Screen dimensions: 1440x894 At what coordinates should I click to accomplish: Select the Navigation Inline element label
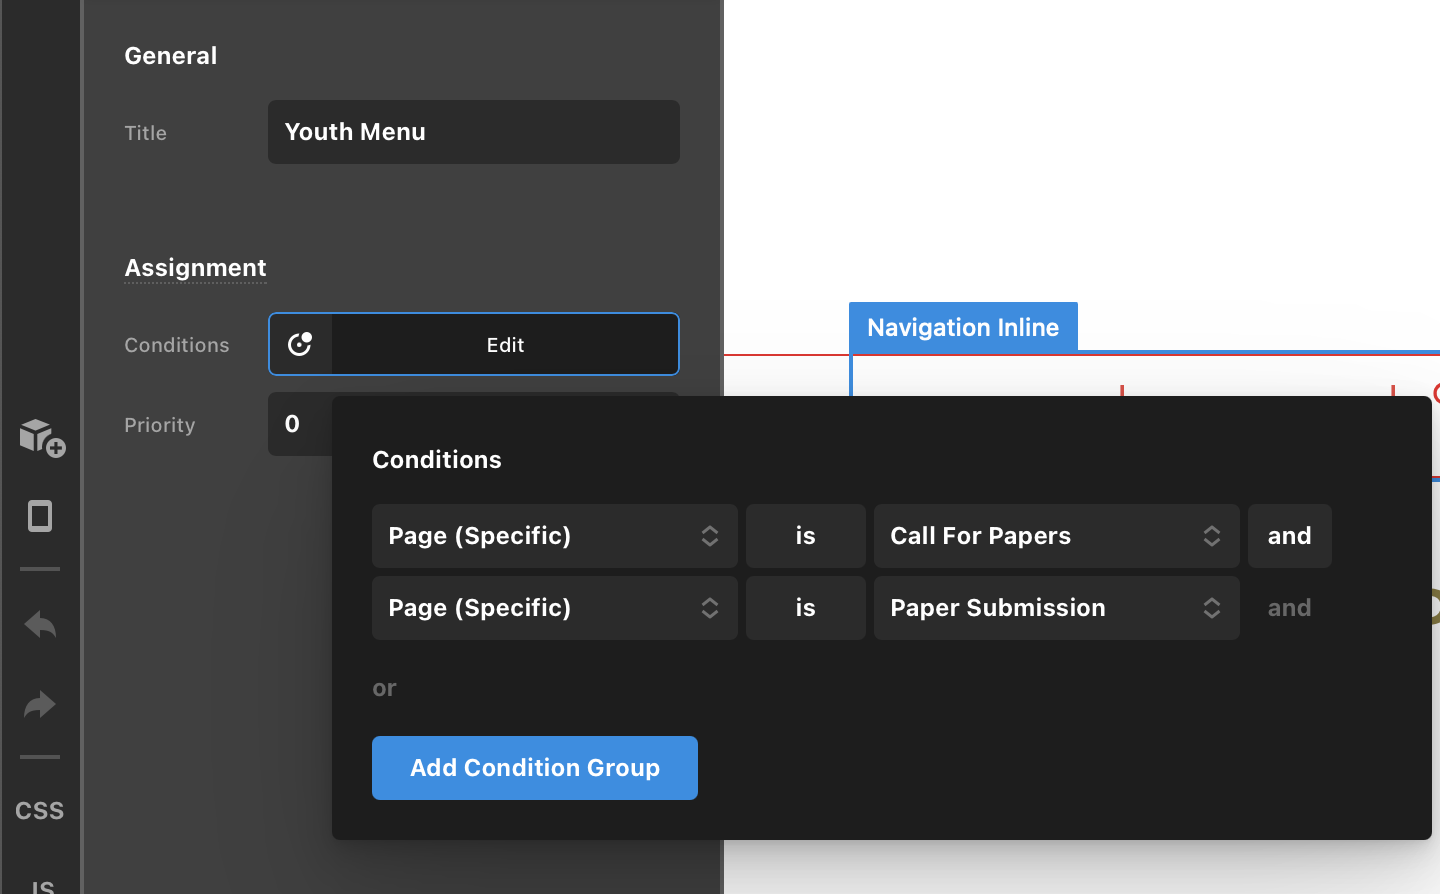(963, 327)
